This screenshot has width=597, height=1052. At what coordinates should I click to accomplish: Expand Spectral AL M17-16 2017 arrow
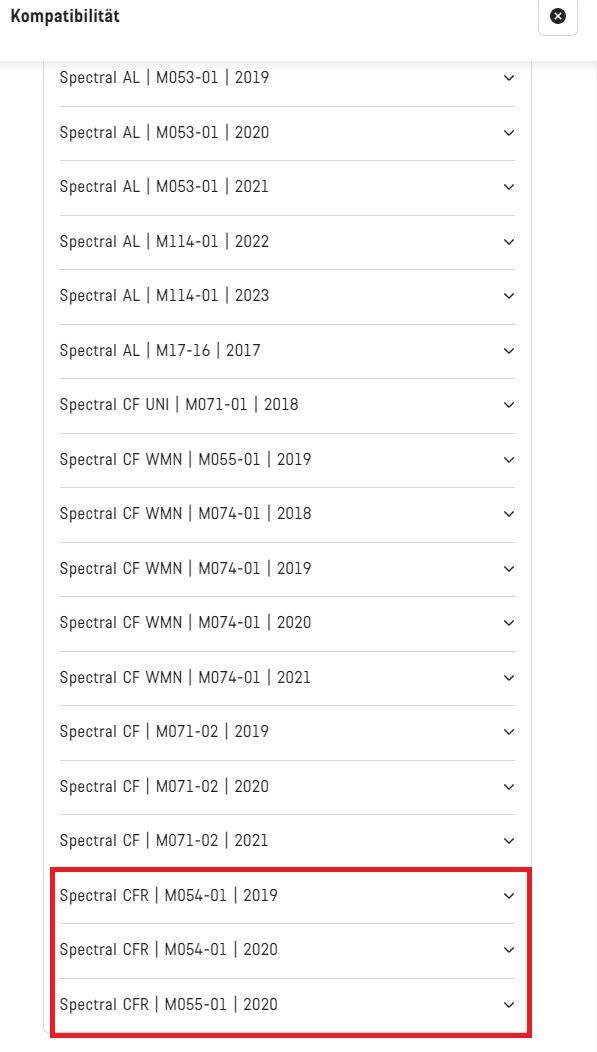point(509,351)
